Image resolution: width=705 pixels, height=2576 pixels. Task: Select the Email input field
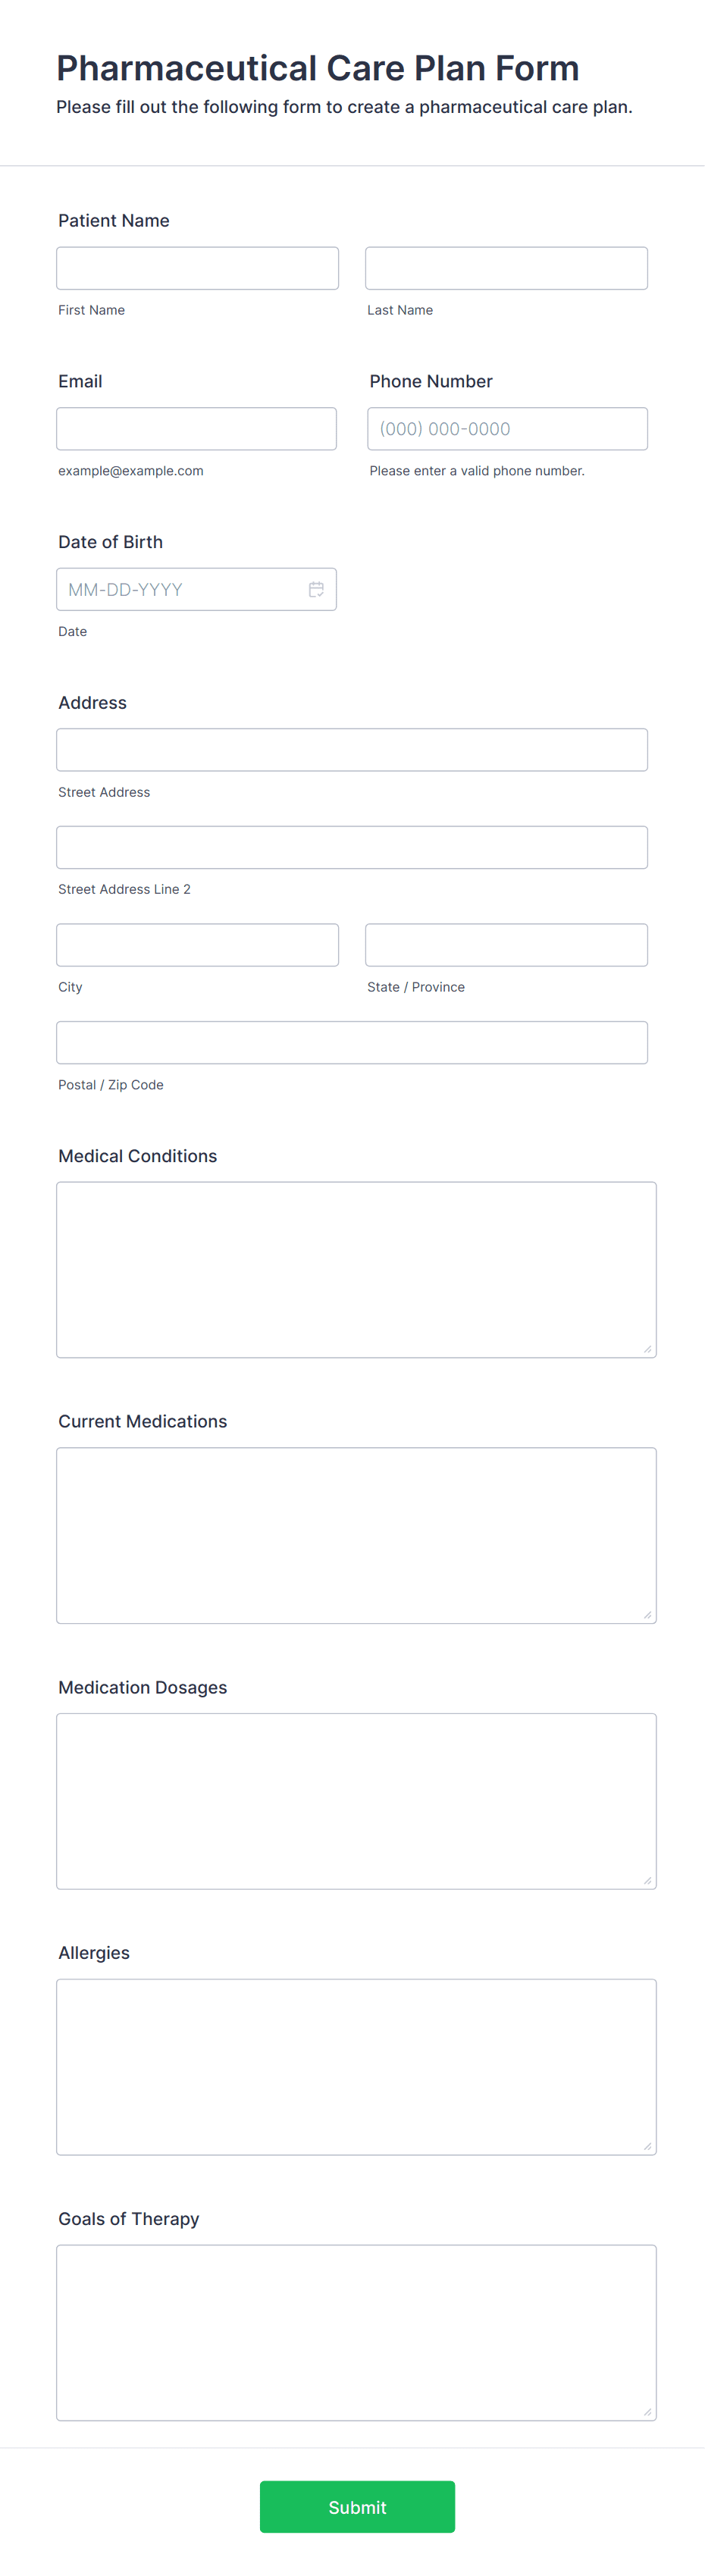pos(197,428)
